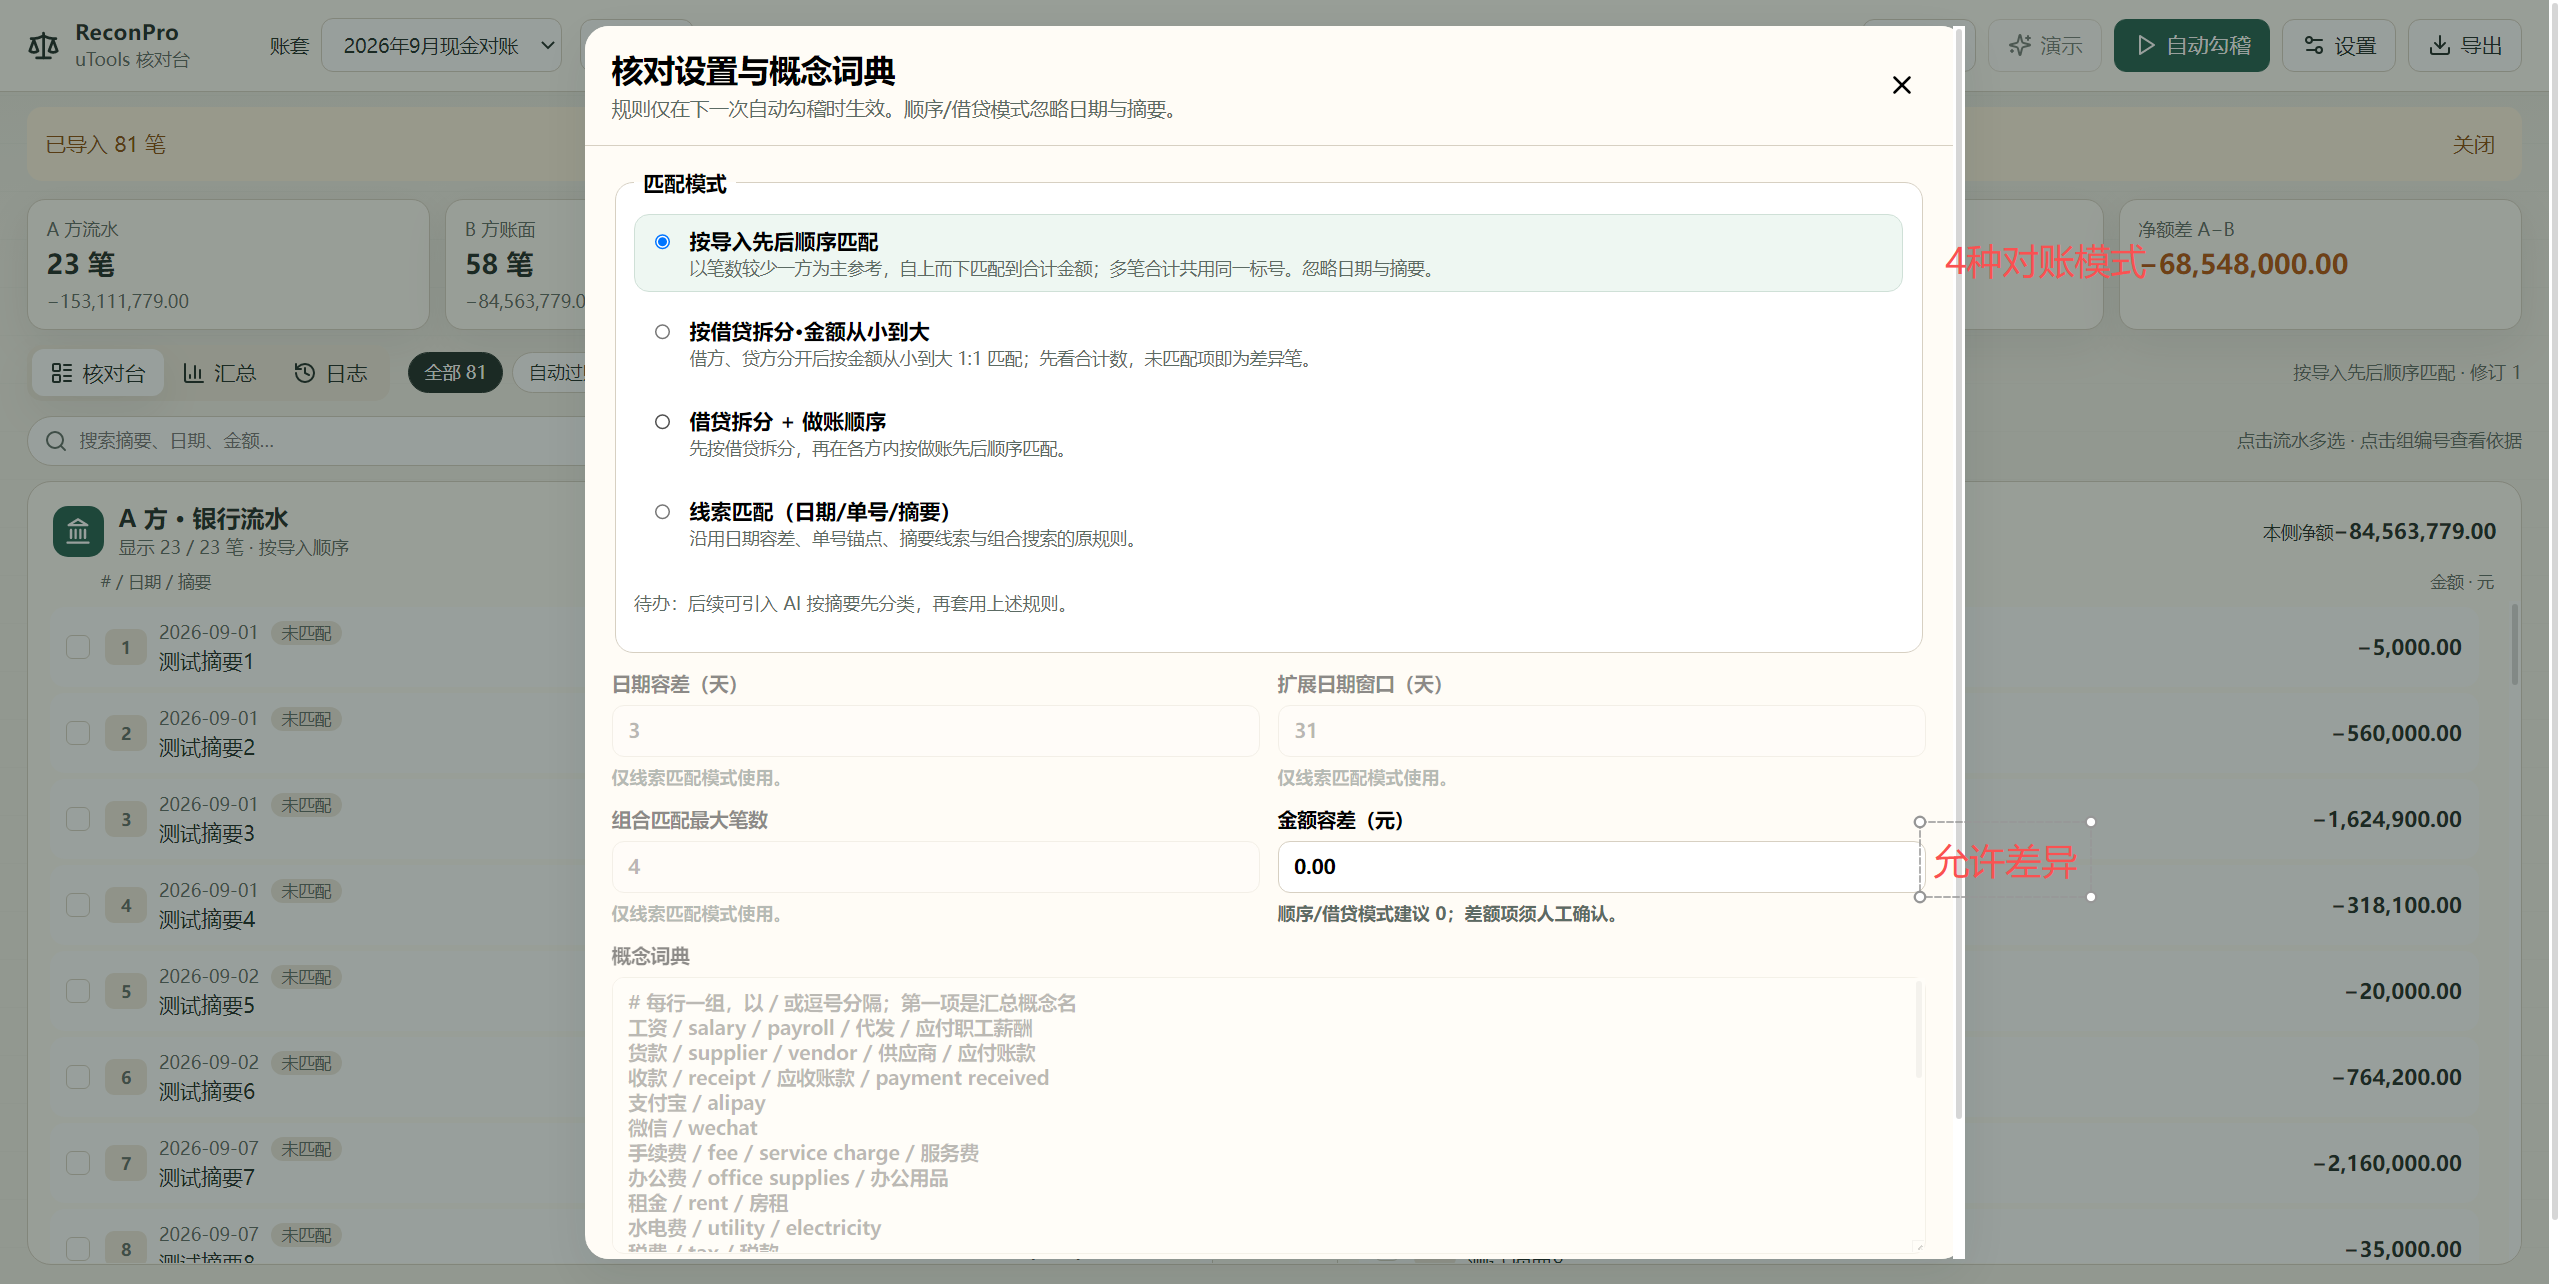The image size is (2559, 1284).
Task: Click the 全部 81 filter pill
Action: pyautogui.click(x=455, y=373)
